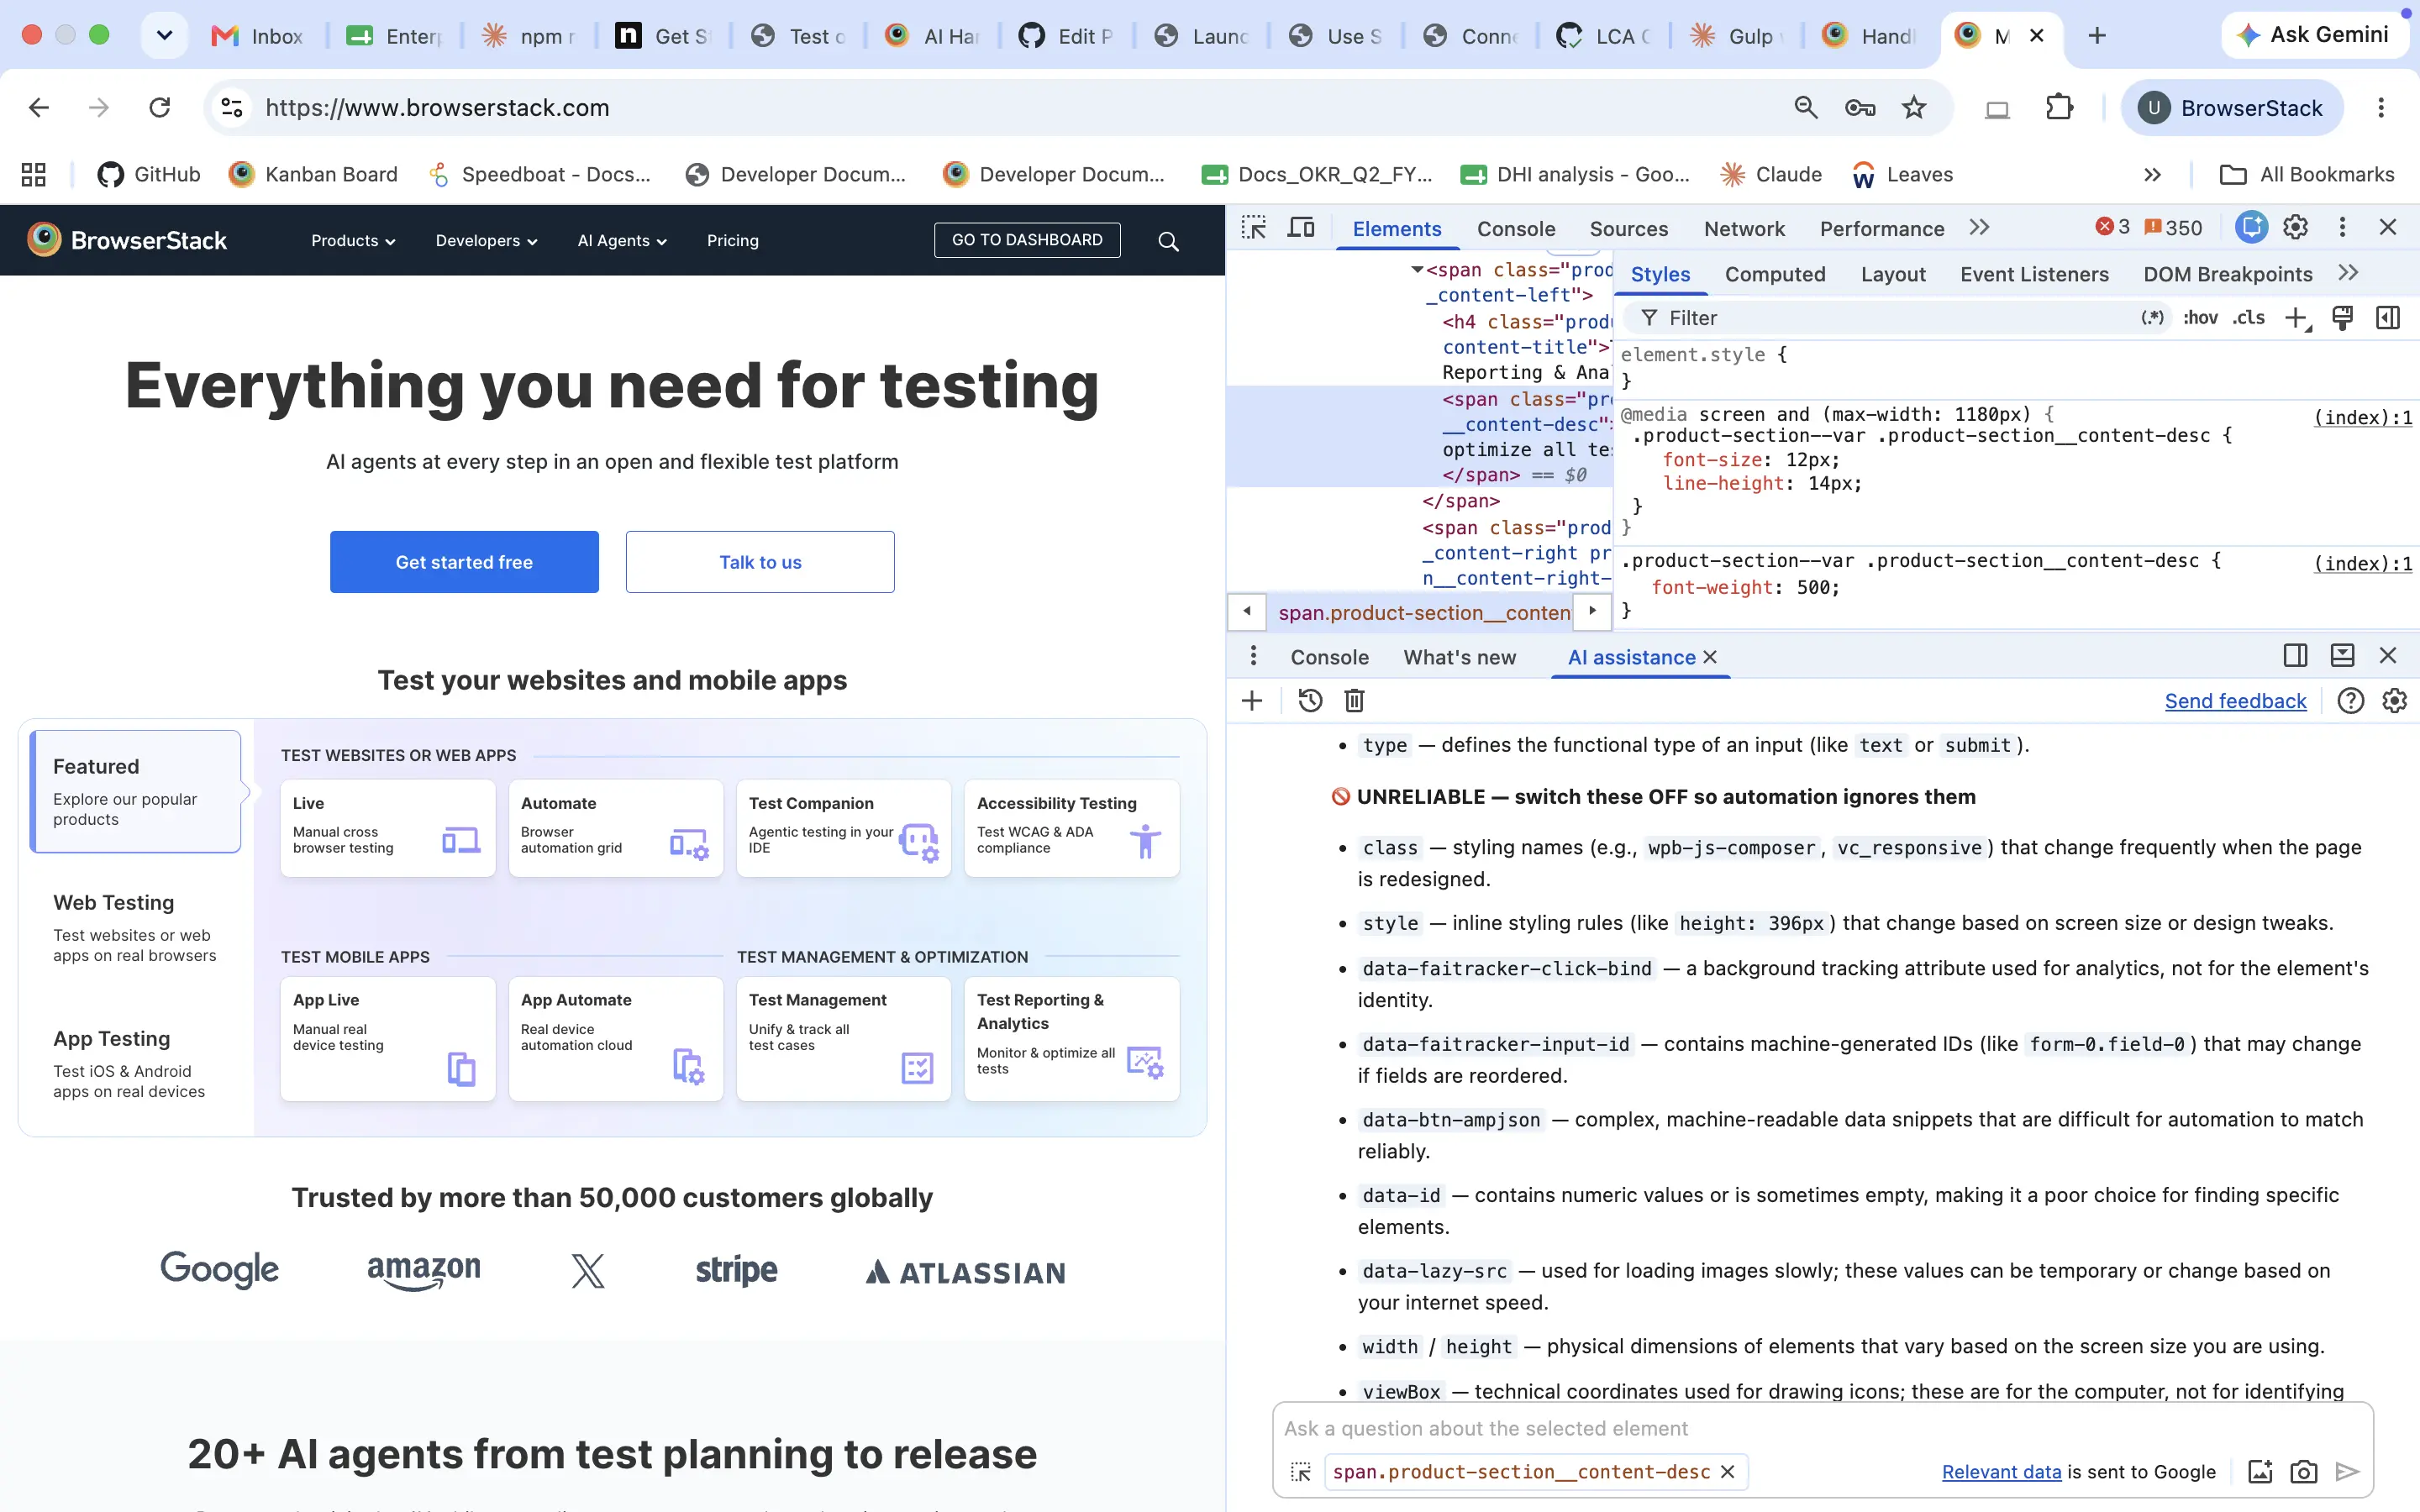Toggle the computed styles sidebar icon
2420x1512 pixels.
click(x=2388, y=318)
